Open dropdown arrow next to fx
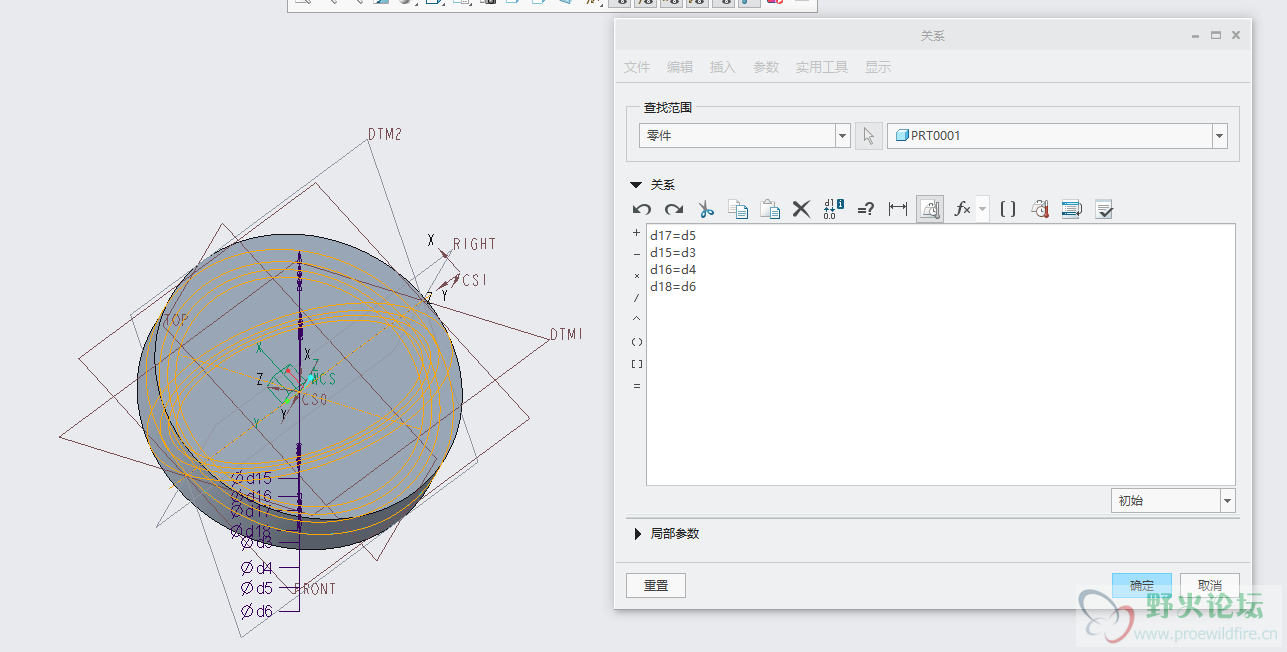The height and width of the screenshot is (652, 1287). point(982,209)
